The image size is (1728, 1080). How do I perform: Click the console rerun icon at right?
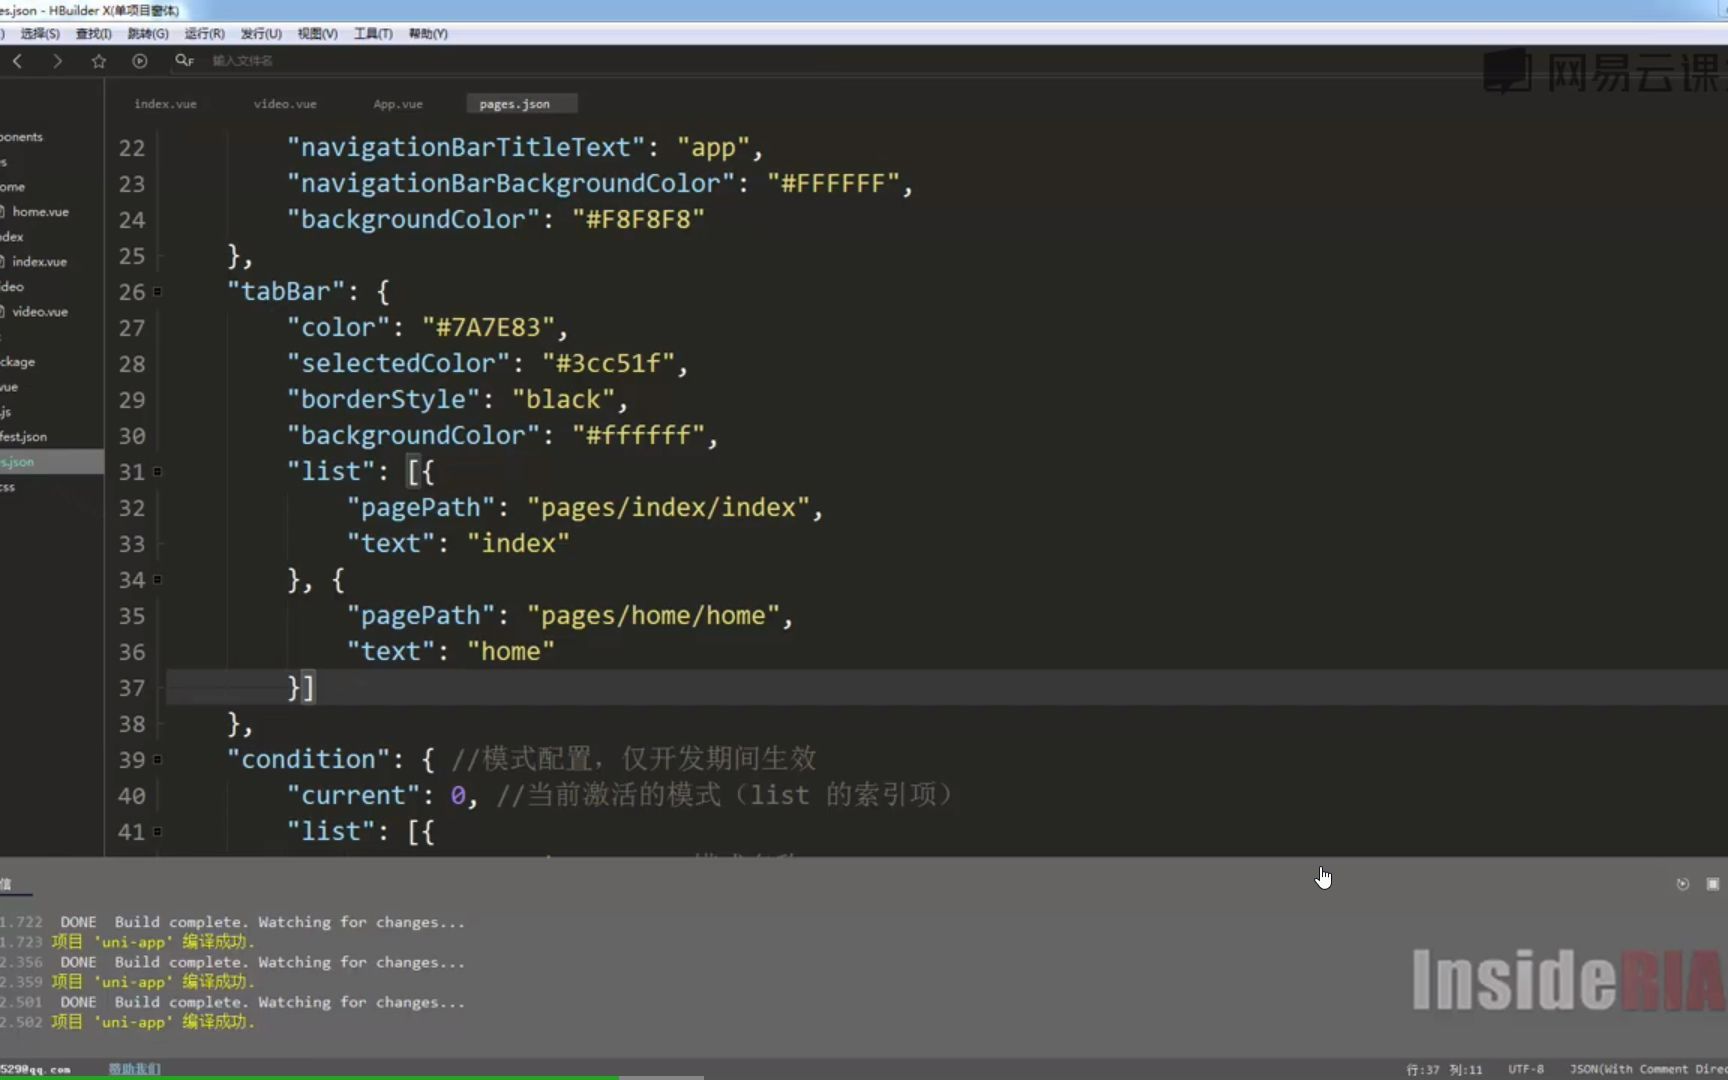tap(1683, 884)
